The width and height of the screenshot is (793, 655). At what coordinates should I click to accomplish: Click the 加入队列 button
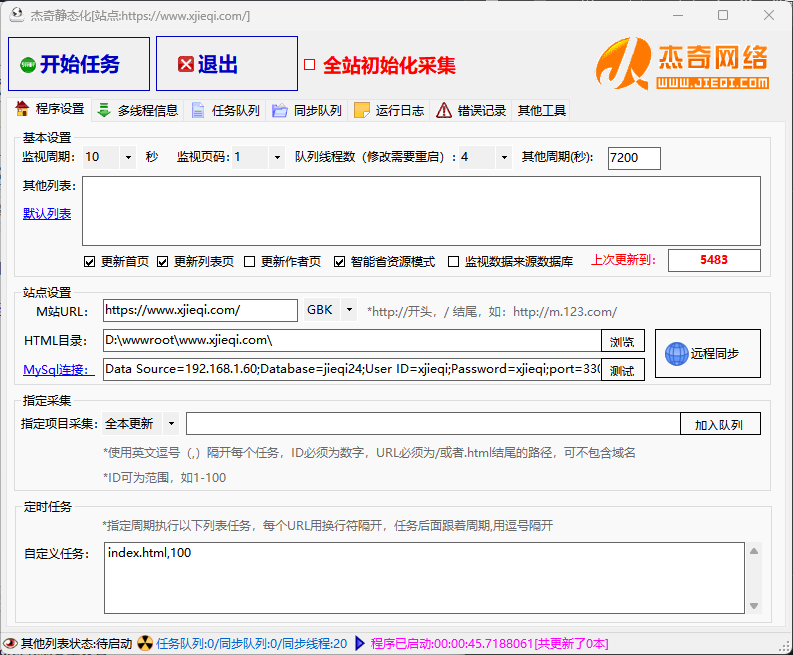tap(719, 424)
